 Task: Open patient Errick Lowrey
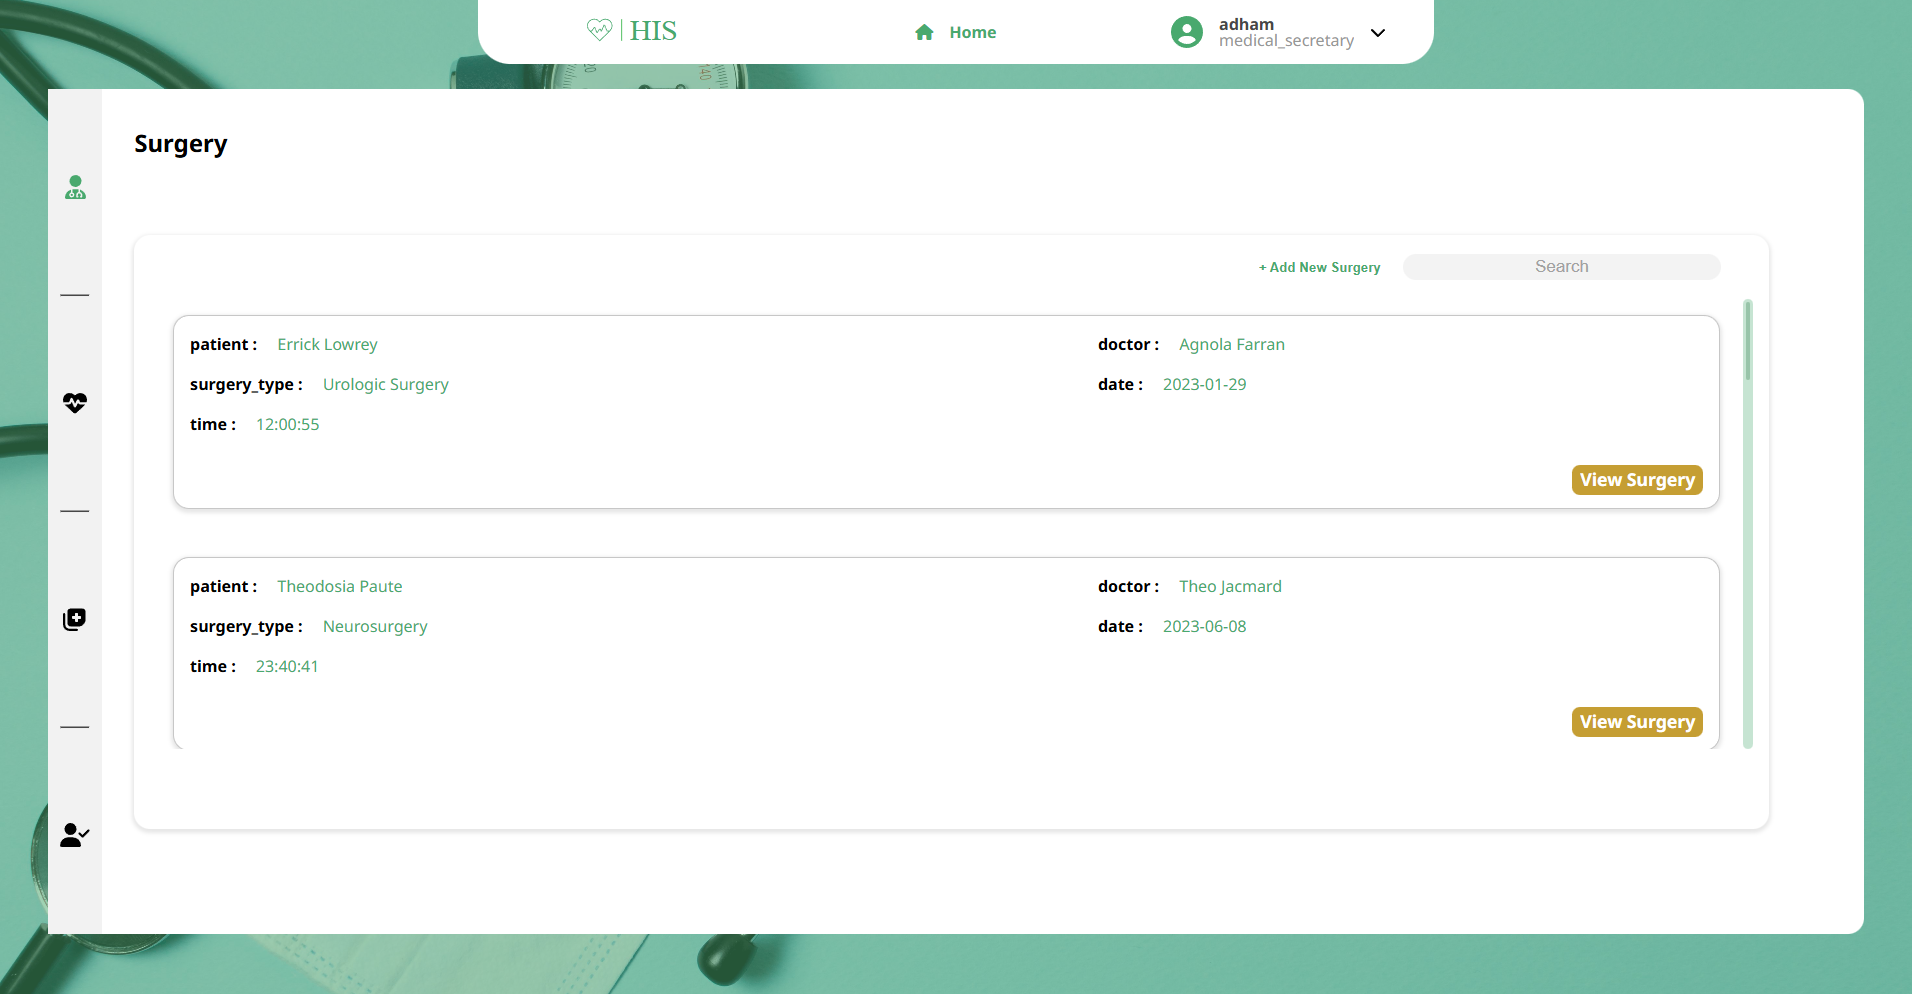pos(327,344)
